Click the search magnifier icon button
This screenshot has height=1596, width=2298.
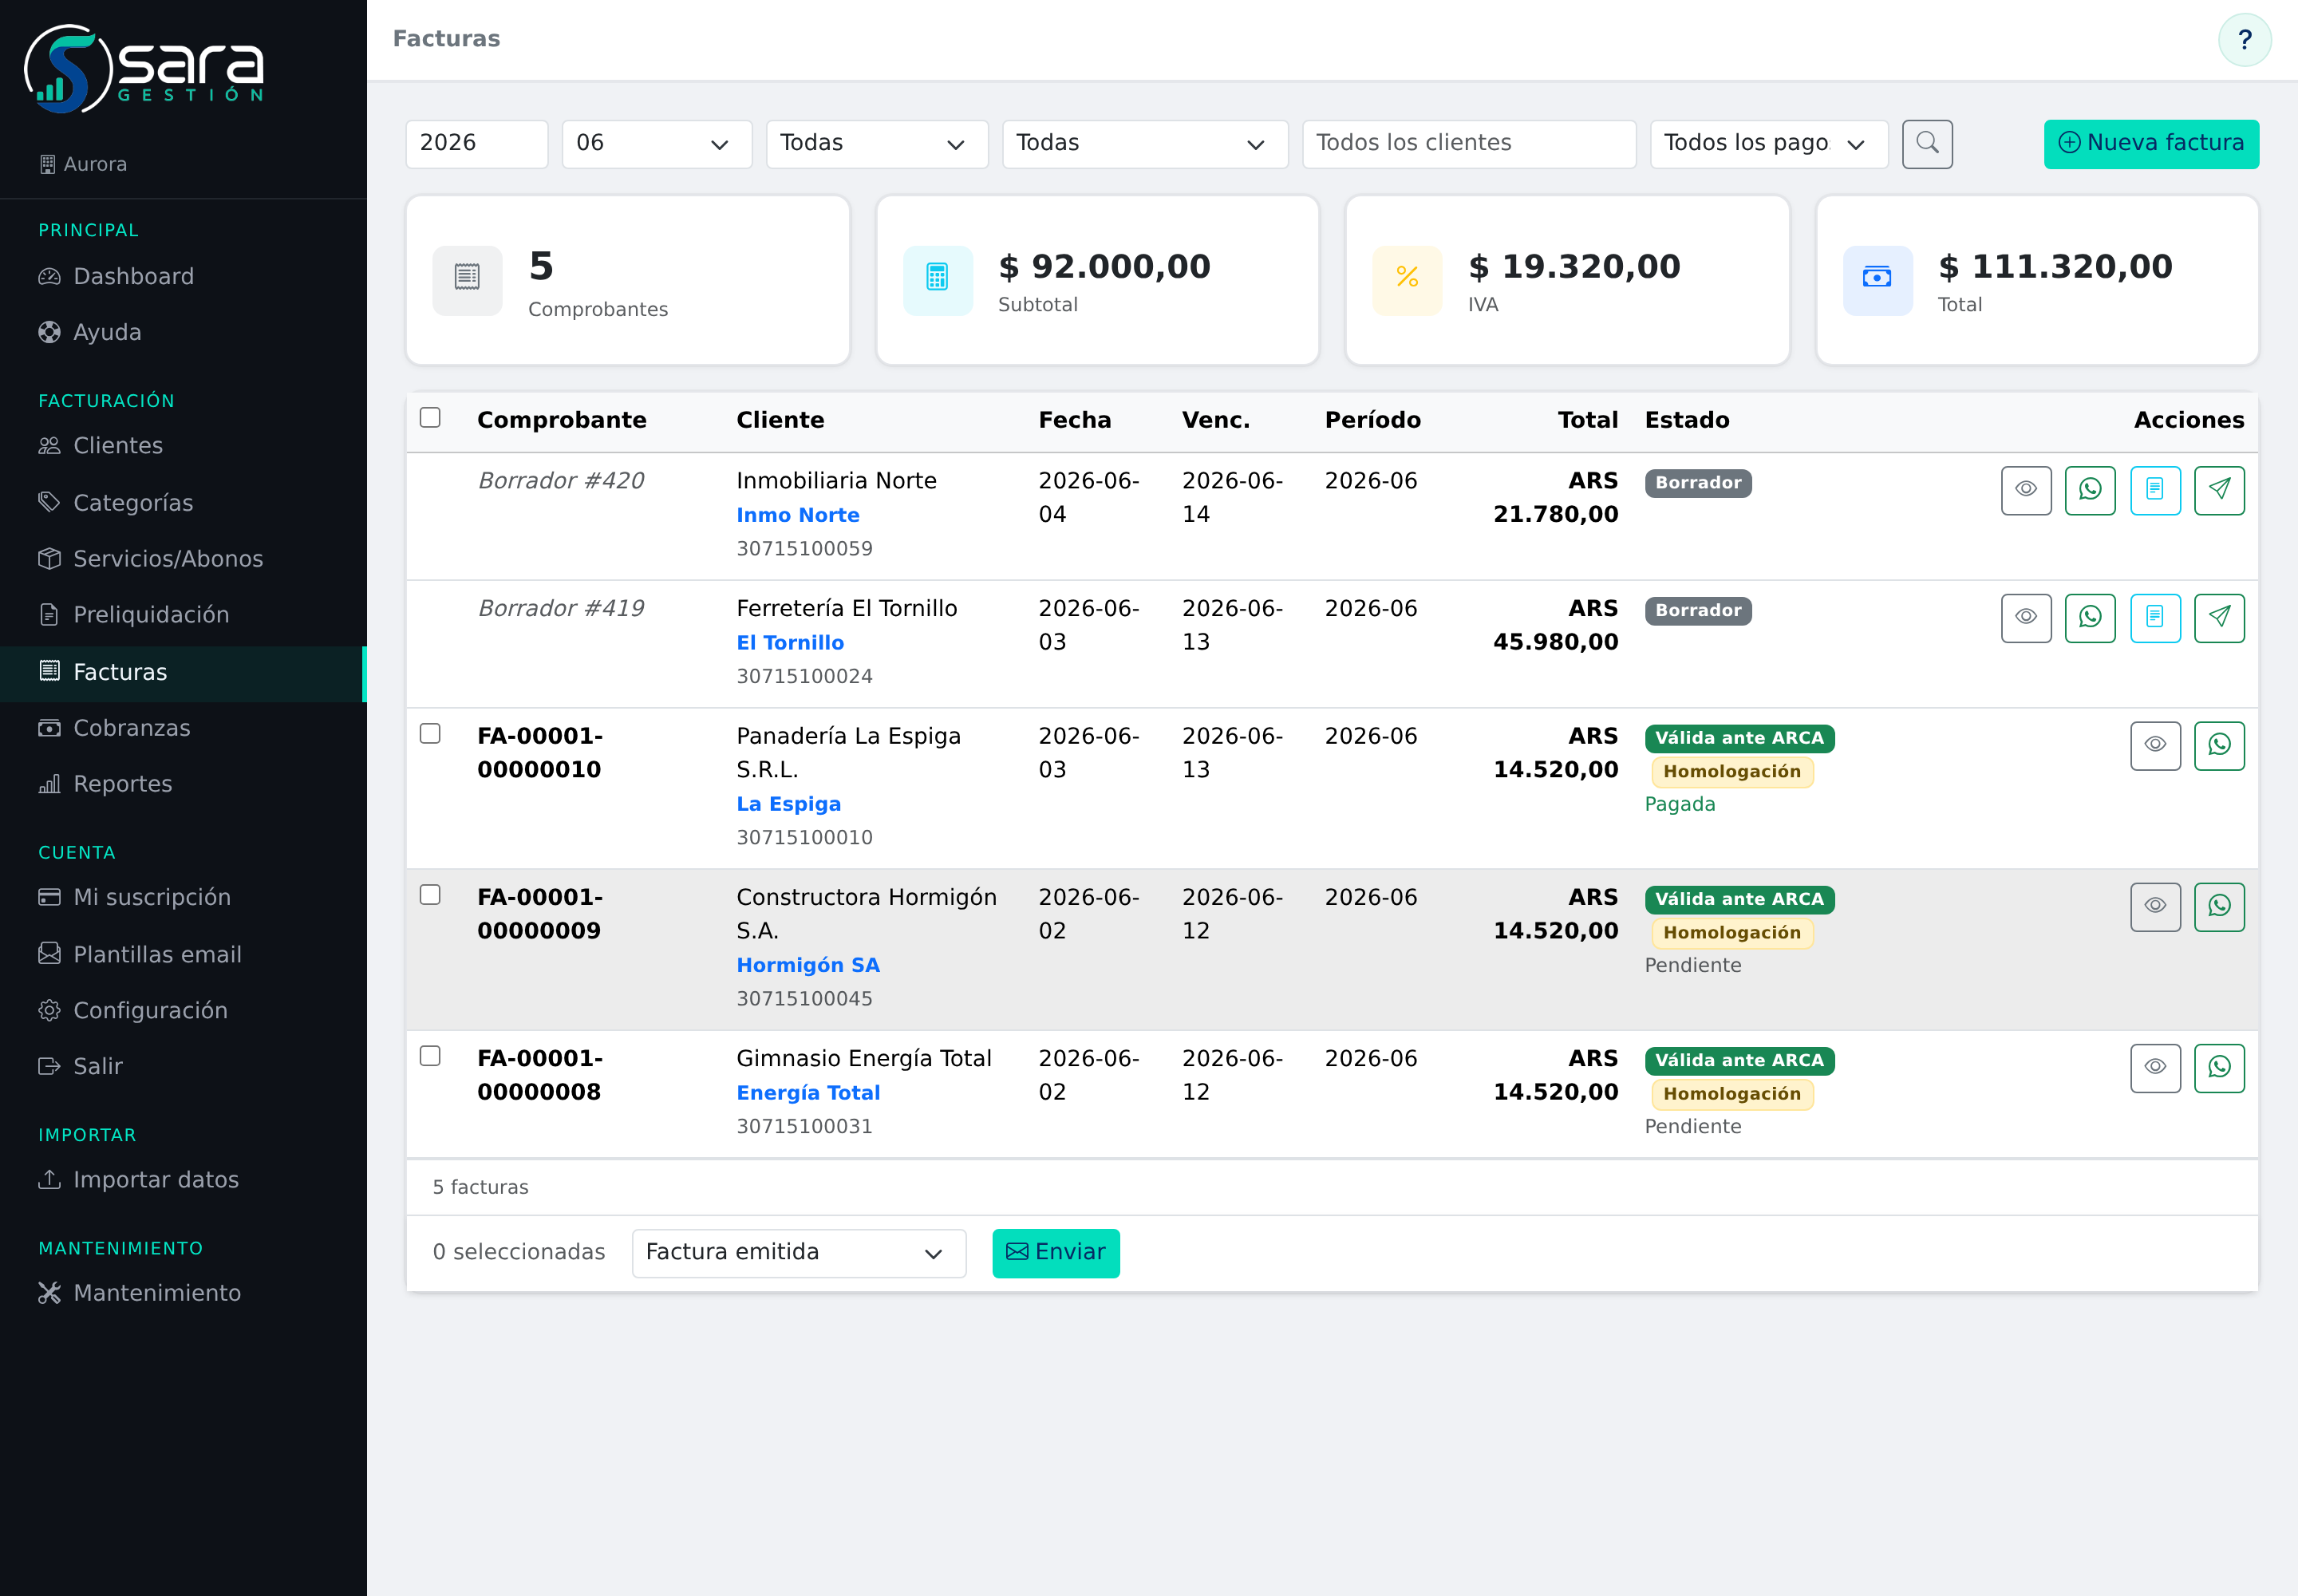pyautogui.click(x=1927, y=144)
